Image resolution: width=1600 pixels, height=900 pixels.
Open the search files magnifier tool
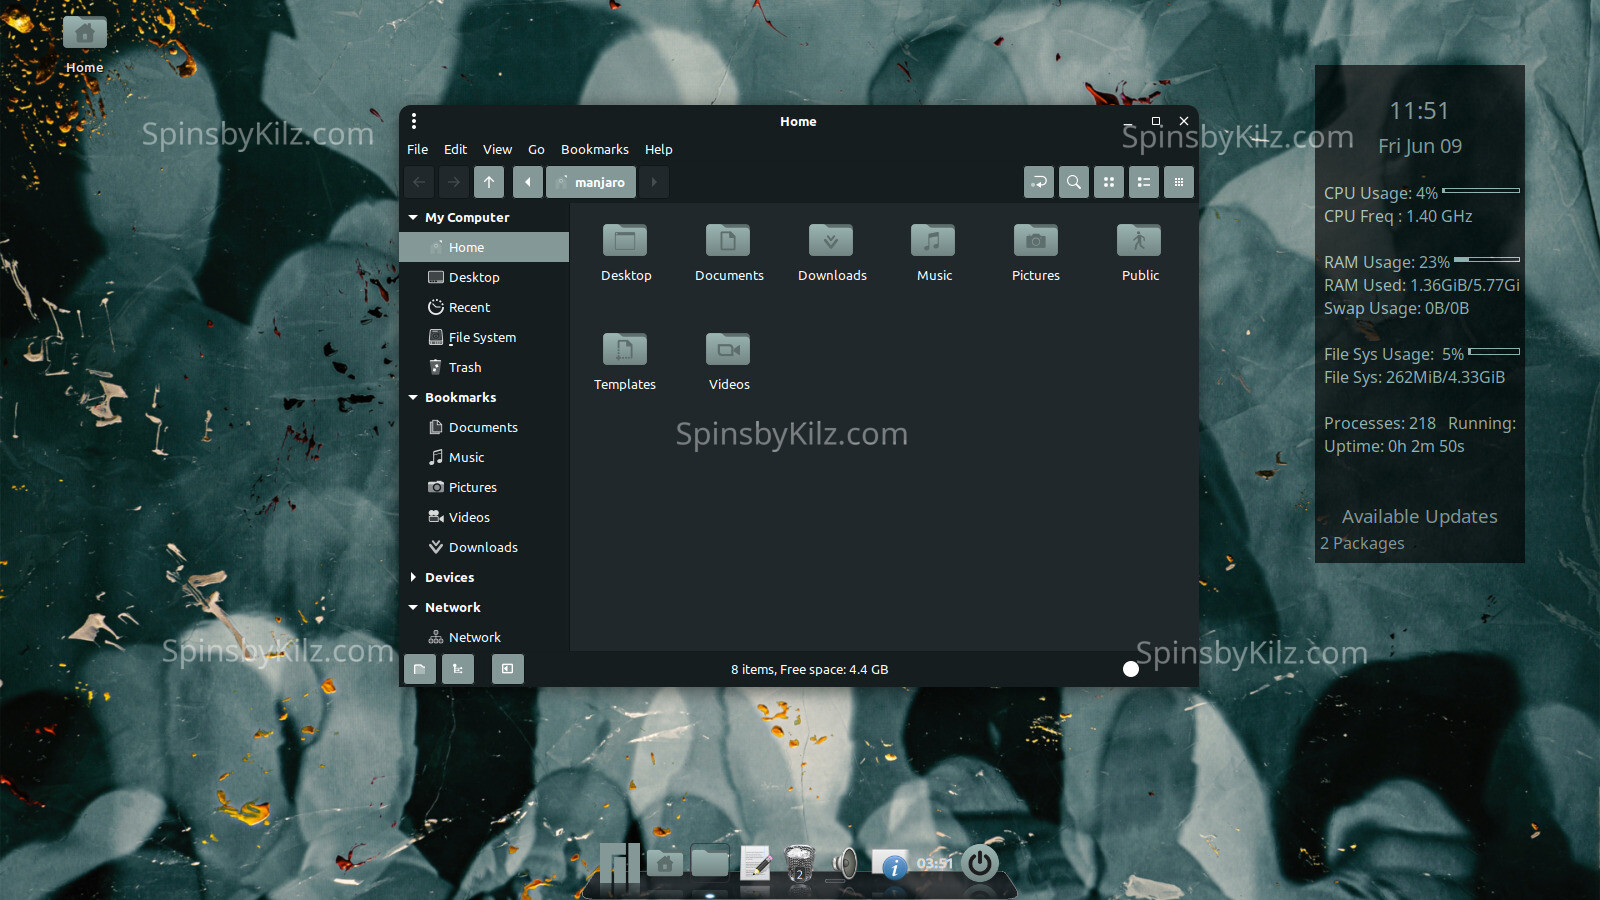1073,182
